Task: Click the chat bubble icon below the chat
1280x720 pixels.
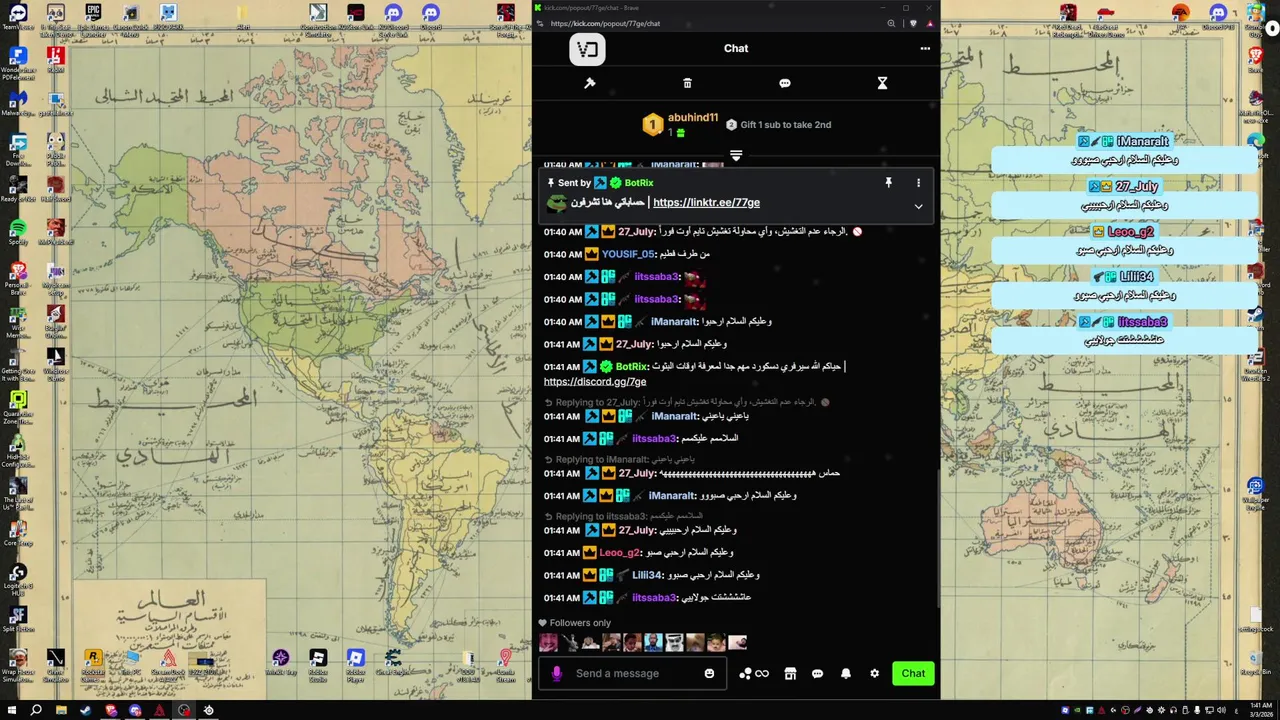Action: [817, 673]
